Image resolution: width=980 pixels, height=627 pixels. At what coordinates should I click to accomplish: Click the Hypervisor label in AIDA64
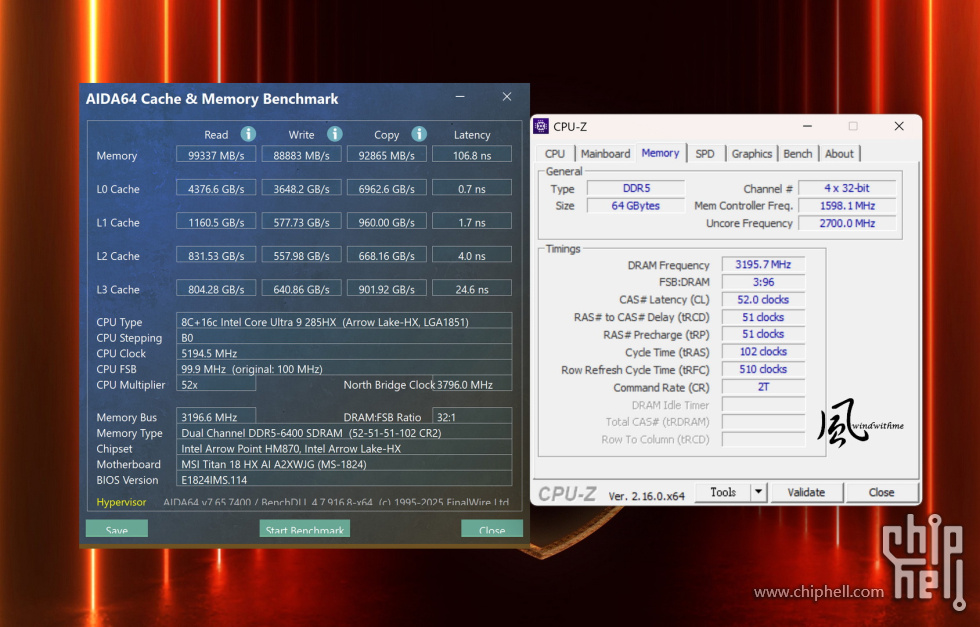(121, 502)
